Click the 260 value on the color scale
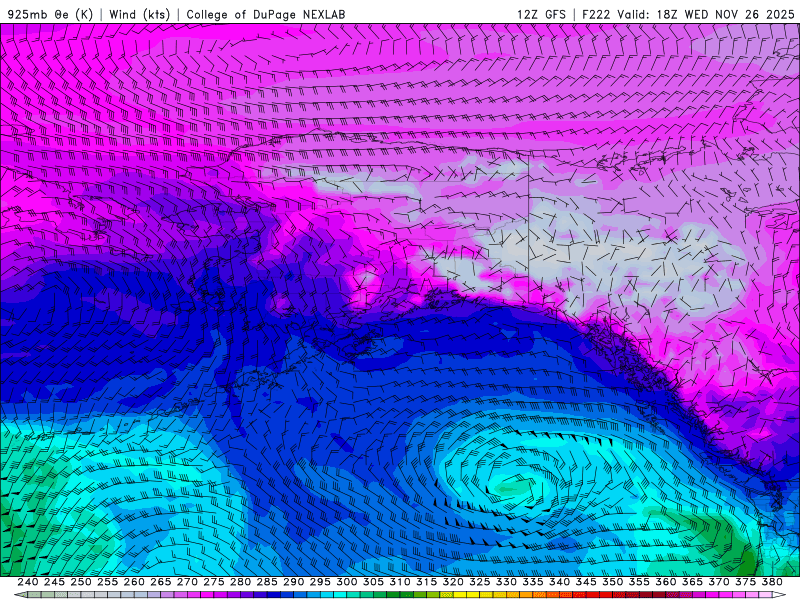The image size is (800, 600). click(x=134, y=582)
